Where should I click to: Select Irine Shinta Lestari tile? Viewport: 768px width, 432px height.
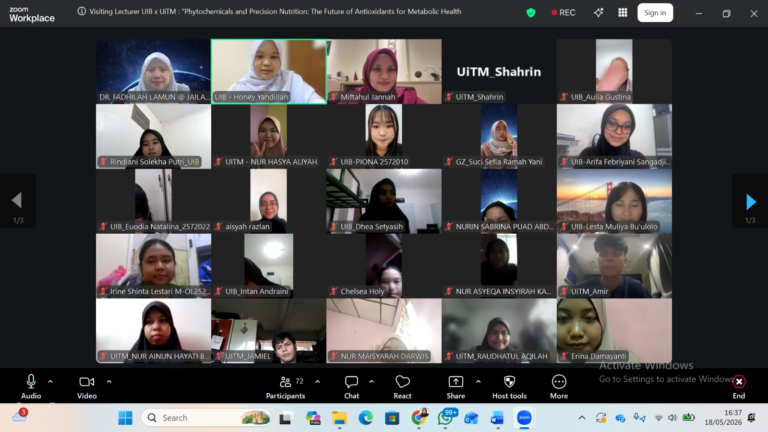153,265
